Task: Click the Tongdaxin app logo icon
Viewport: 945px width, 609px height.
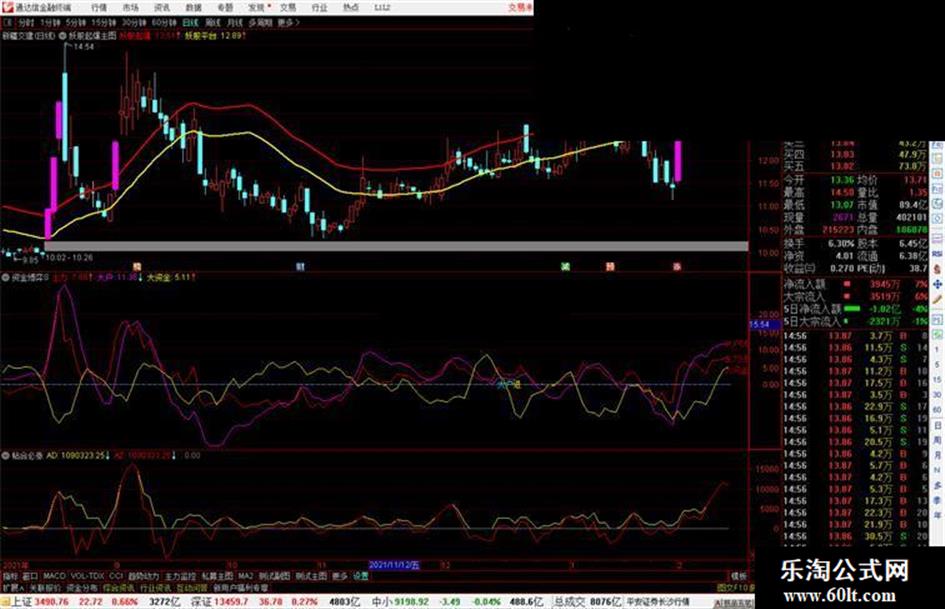Action: (x=7, y=8)
